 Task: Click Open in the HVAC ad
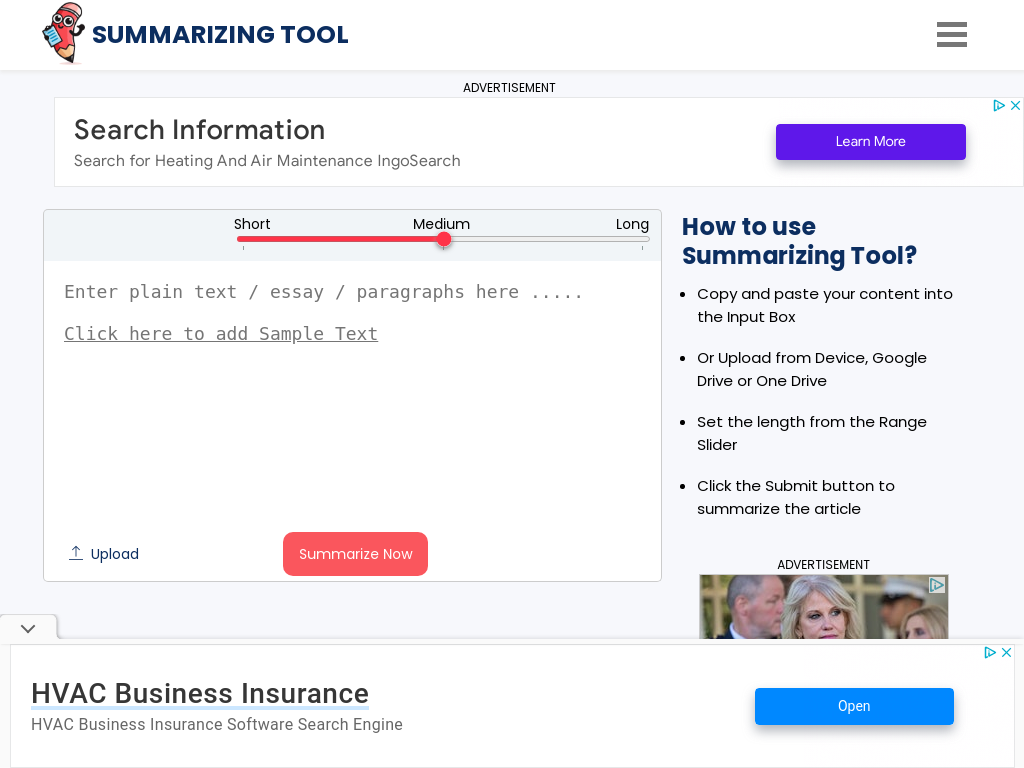pyautogui.click(x=854, y=706)
